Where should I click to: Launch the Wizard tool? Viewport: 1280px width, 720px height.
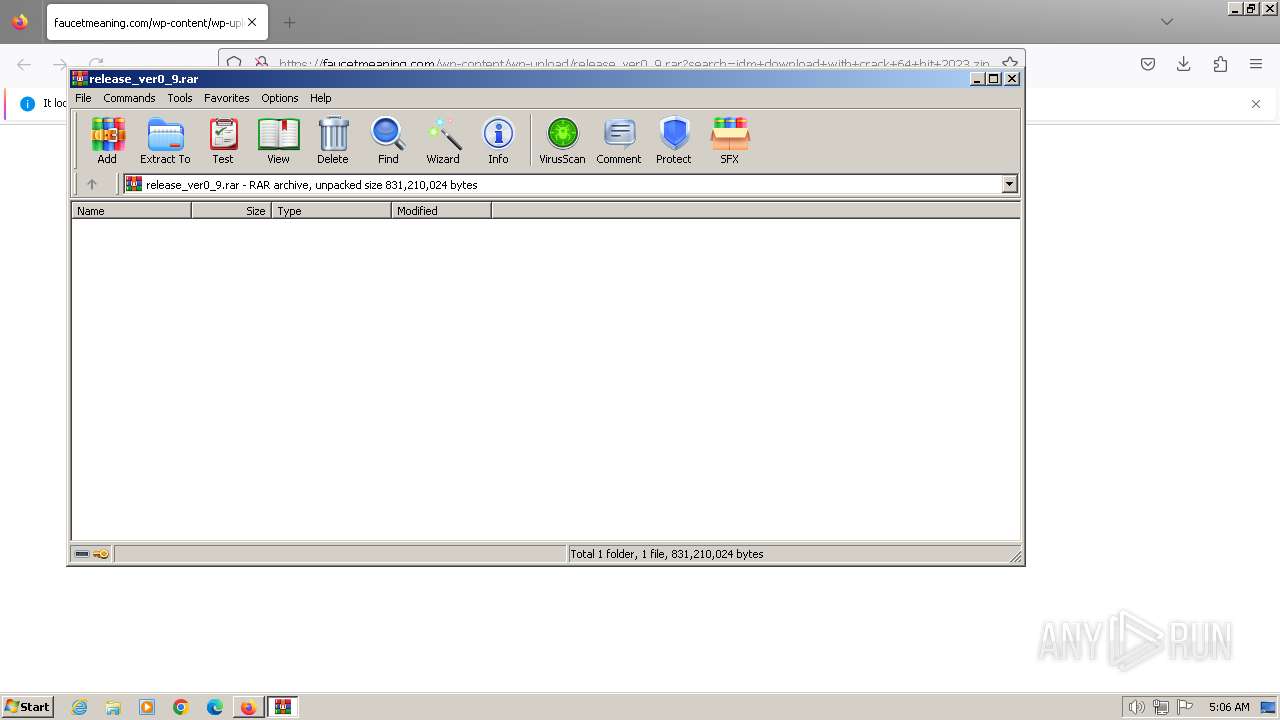point(443,140)
